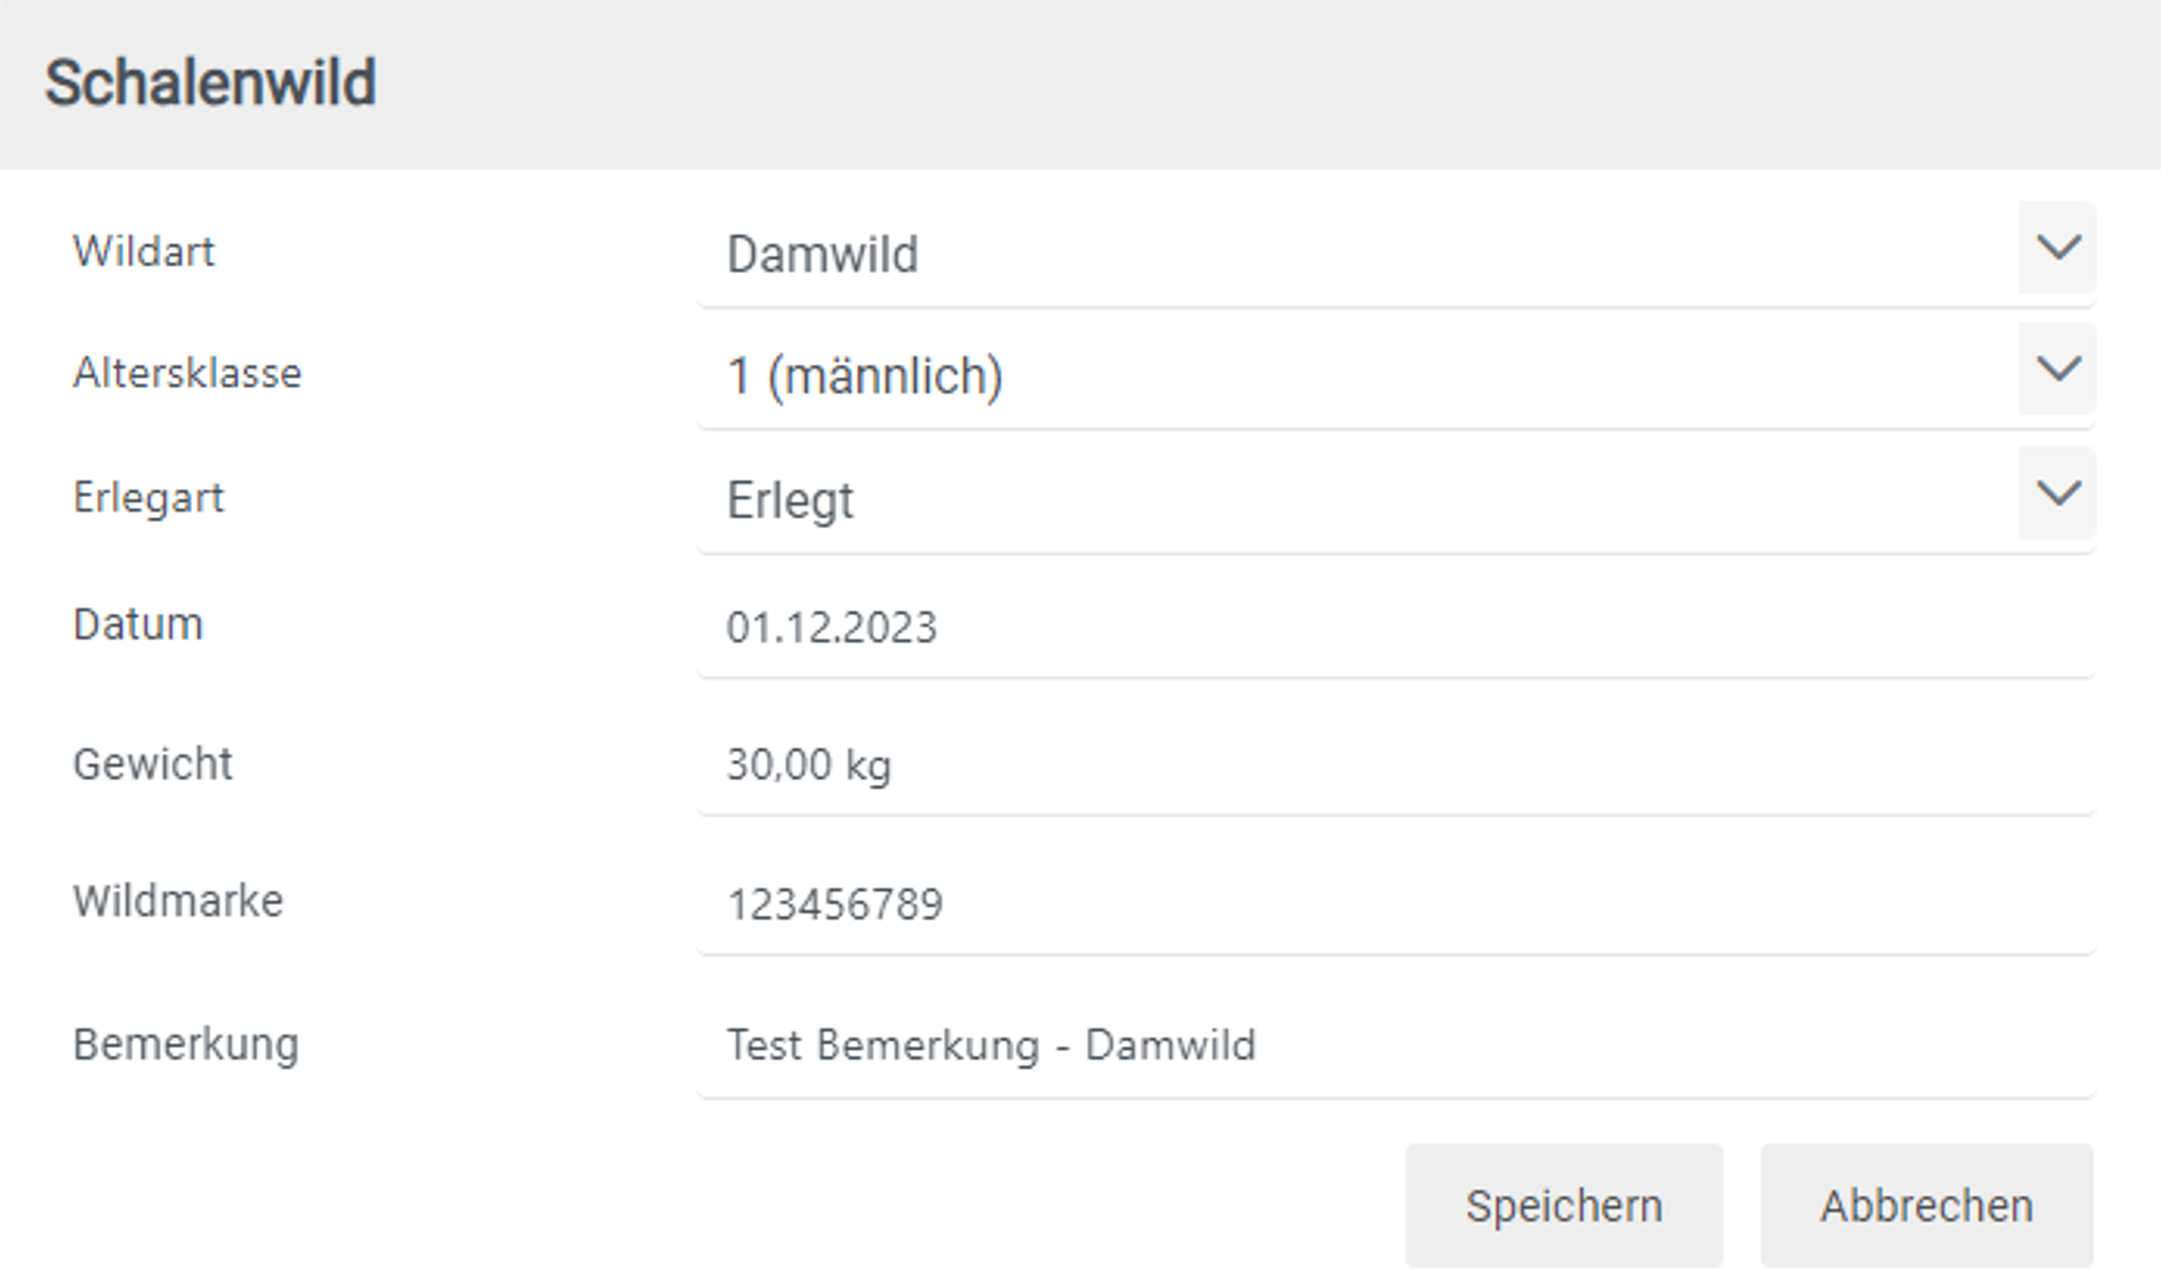Save the entry with Speichern

1563,1206
